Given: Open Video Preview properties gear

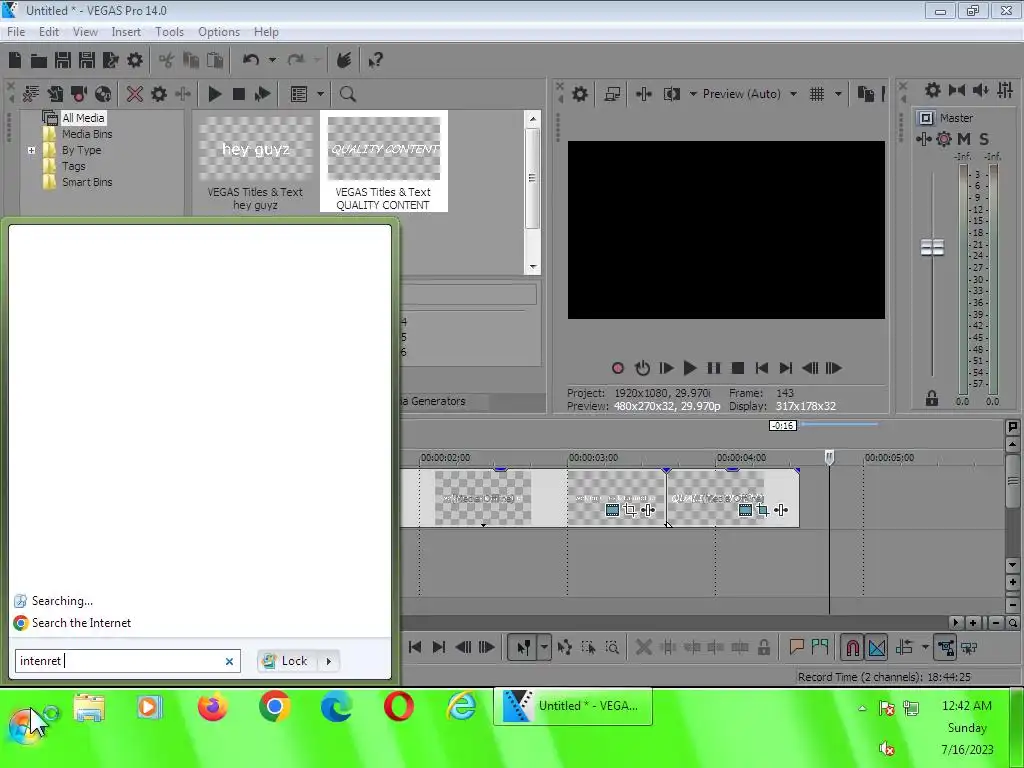Looking at the screenshot, I should click(x=579, y=94).
